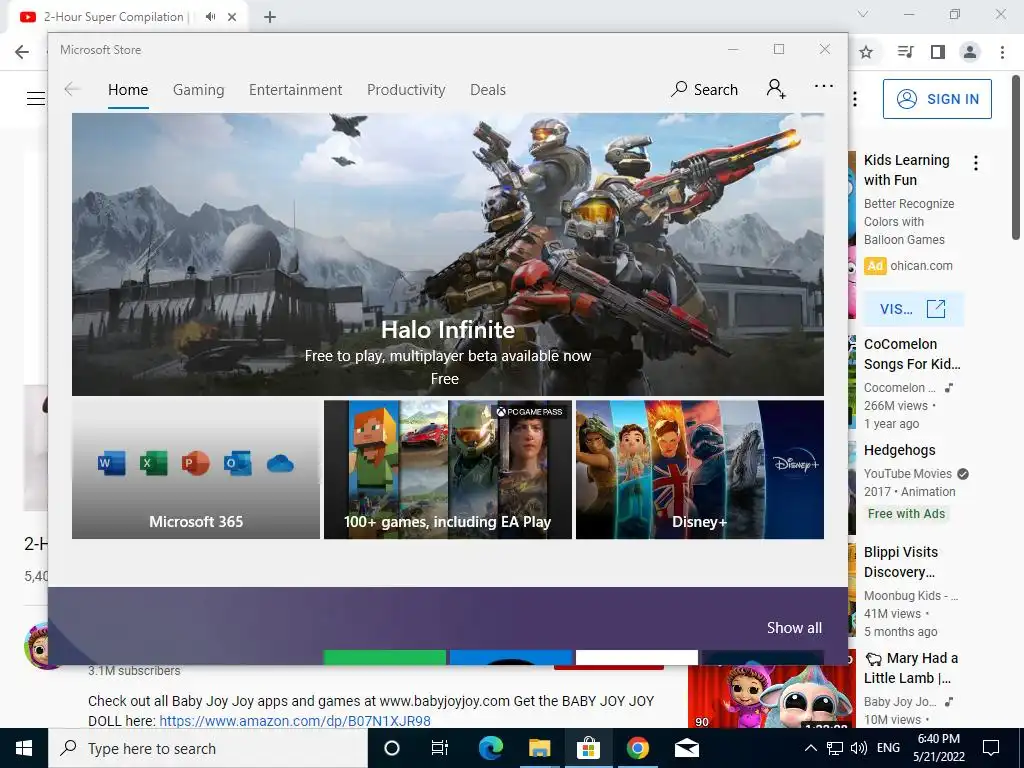
Task: Open the Chrome three-dot menu
Action: 1002,52
